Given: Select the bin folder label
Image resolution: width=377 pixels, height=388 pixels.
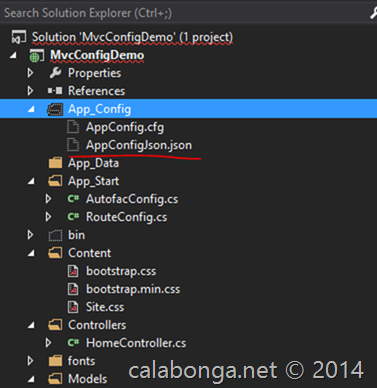Looking at the screenshot, I should (x=76, y=235).
